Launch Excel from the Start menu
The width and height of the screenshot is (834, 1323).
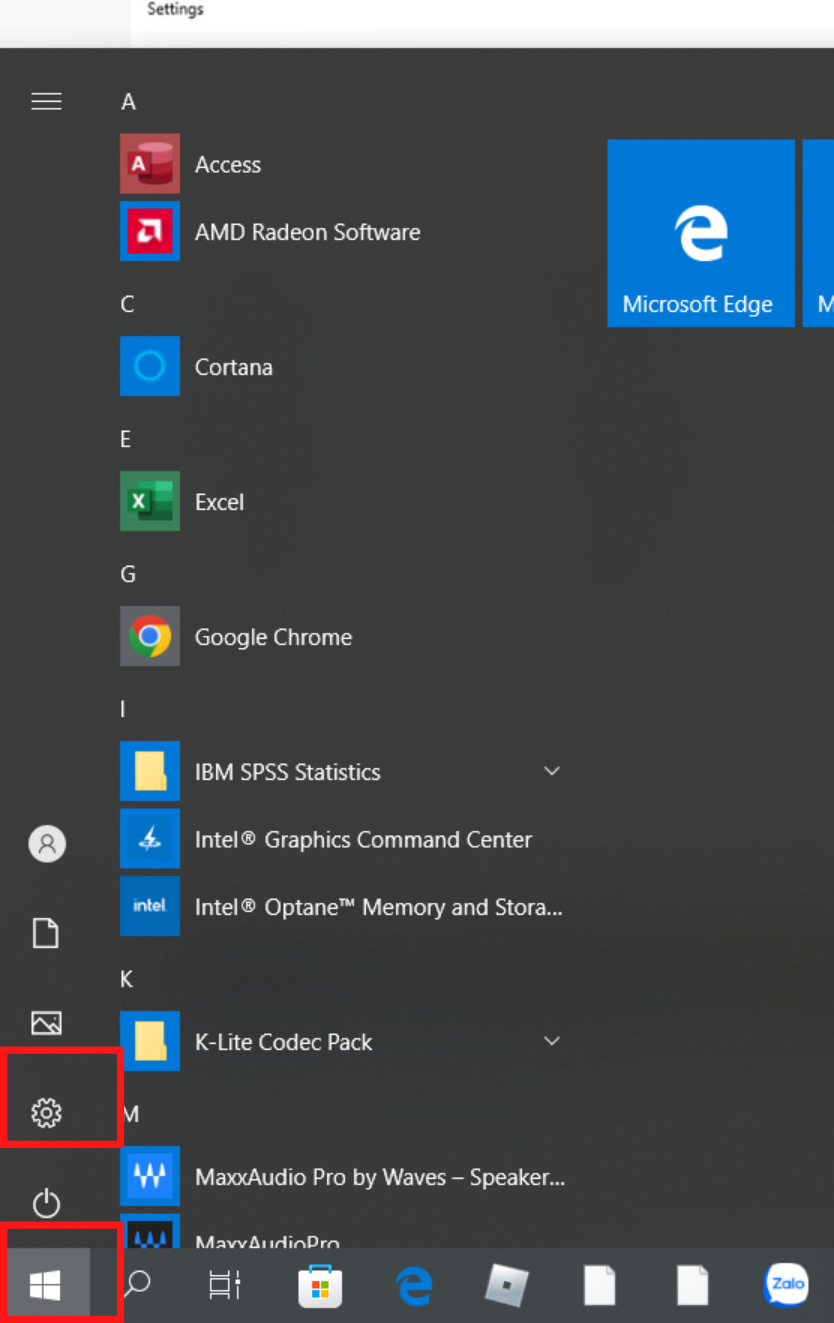pos(340,501)
